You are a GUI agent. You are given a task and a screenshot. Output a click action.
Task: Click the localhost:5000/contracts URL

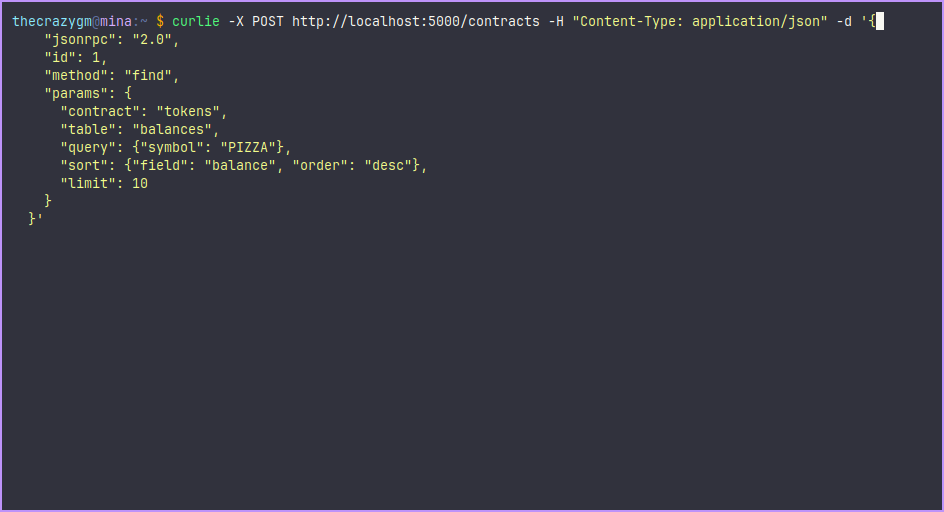coord(415,21)
